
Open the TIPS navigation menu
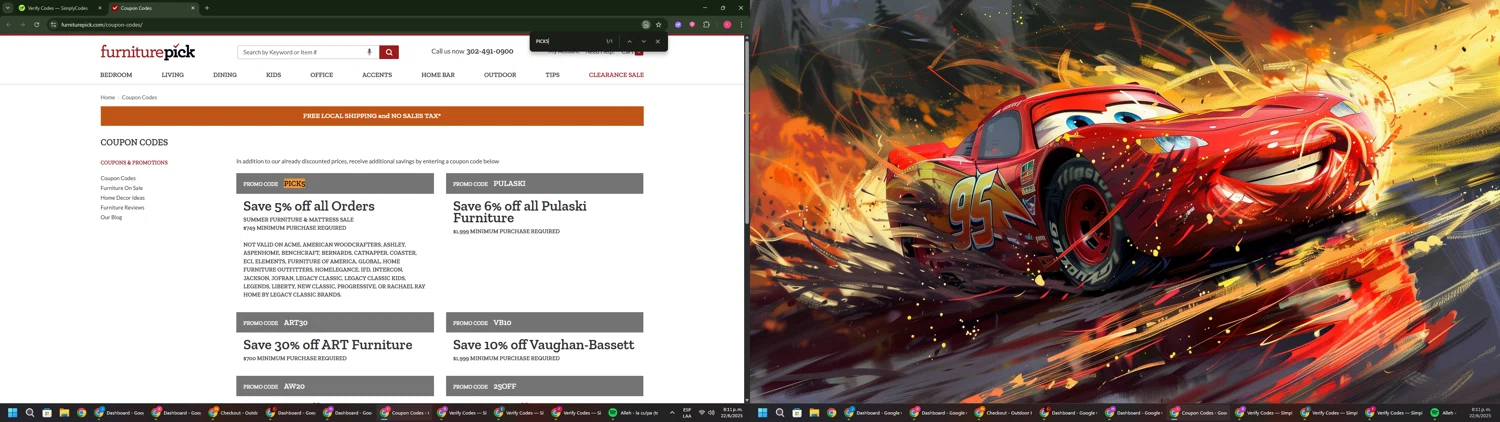[x=552, y=75]
